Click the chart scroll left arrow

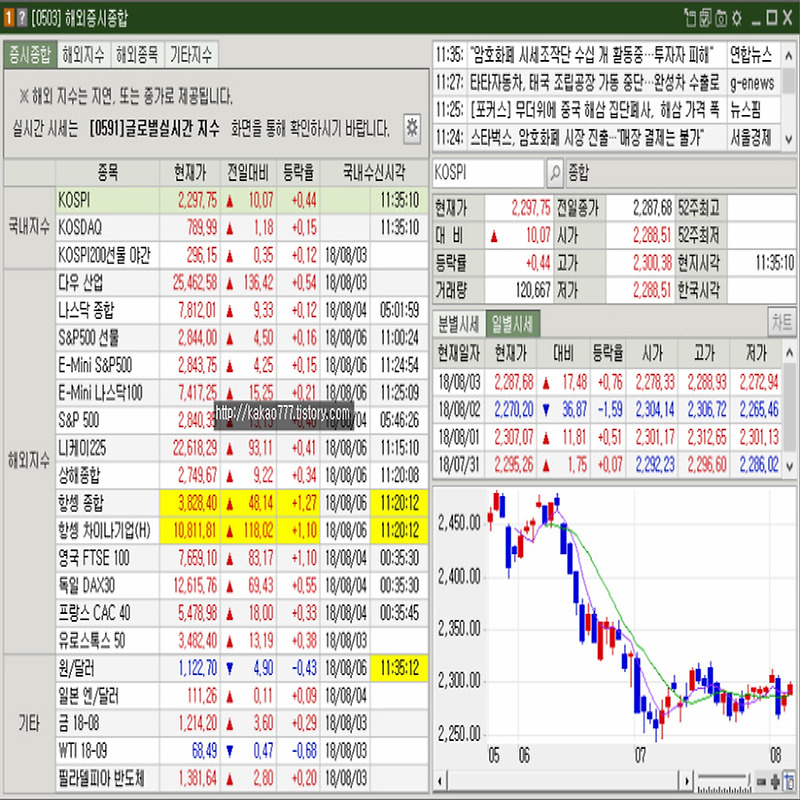441,781
